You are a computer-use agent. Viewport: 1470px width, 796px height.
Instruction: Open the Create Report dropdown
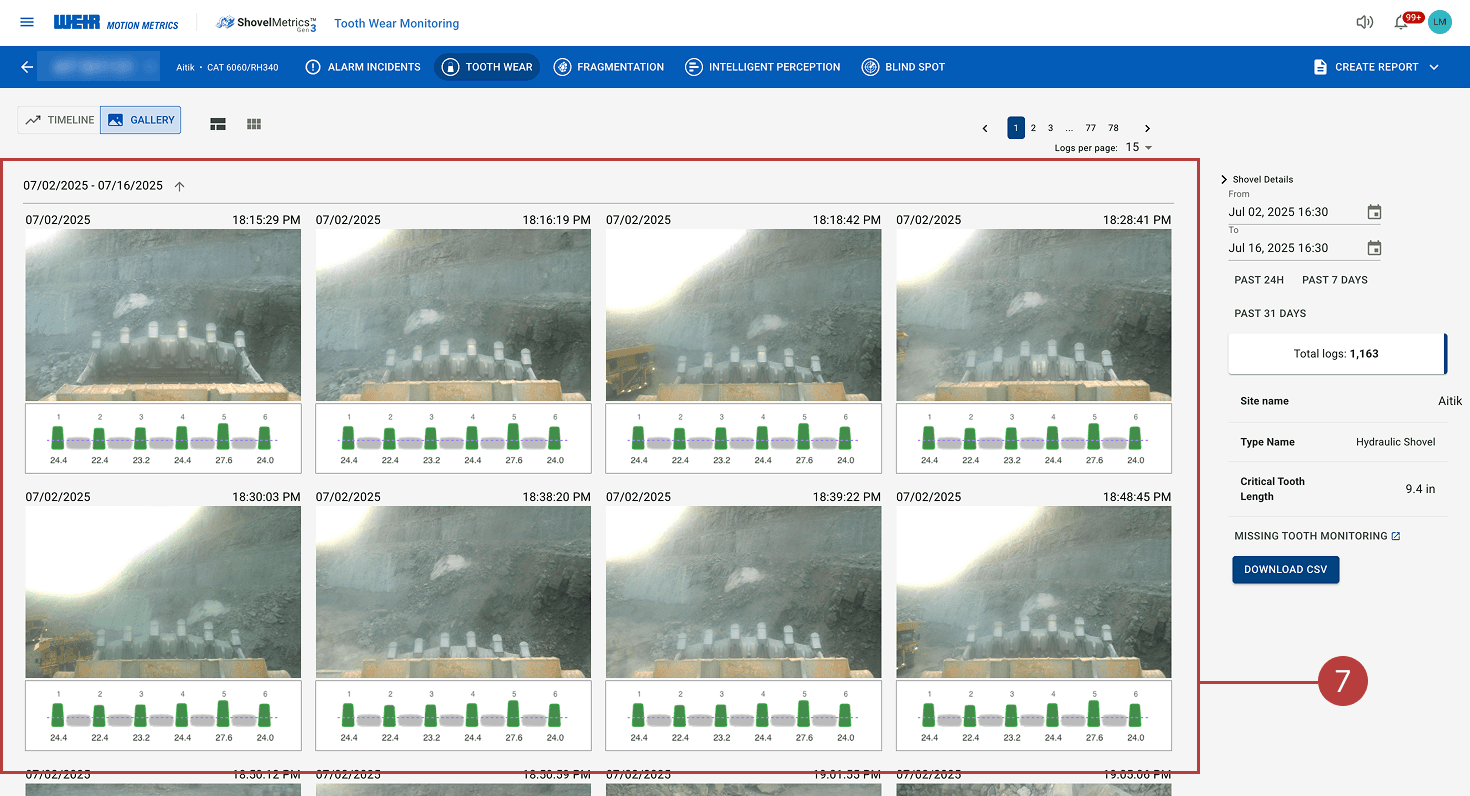tap(1376, 67)
